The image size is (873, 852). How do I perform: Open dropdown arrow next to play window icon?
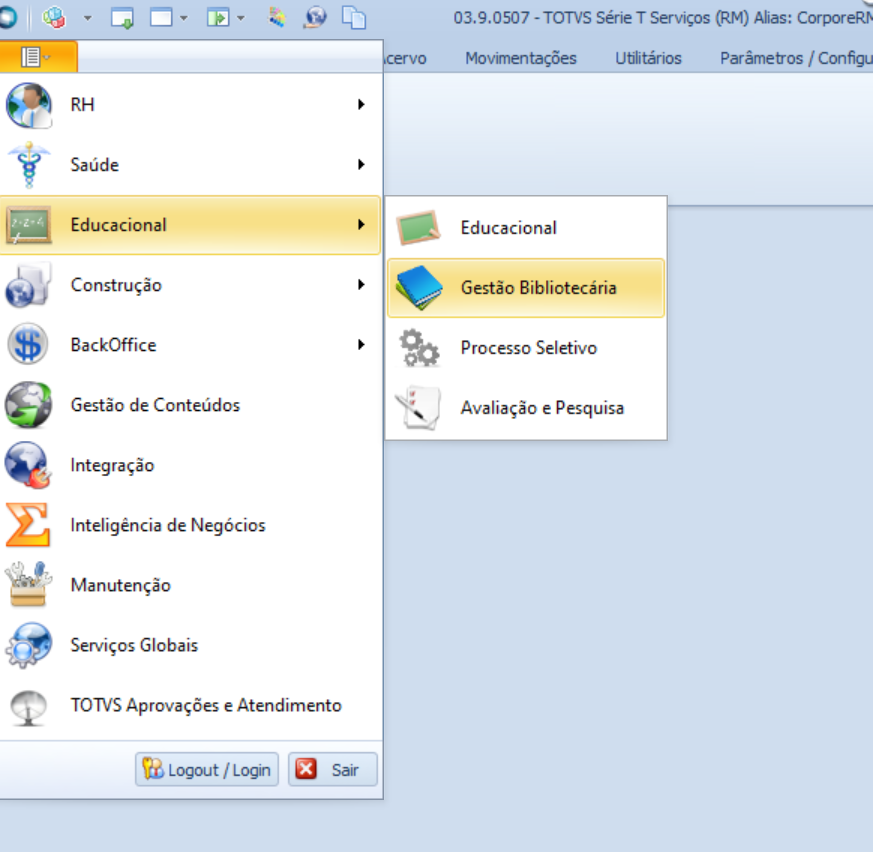(x=241, y=18)
